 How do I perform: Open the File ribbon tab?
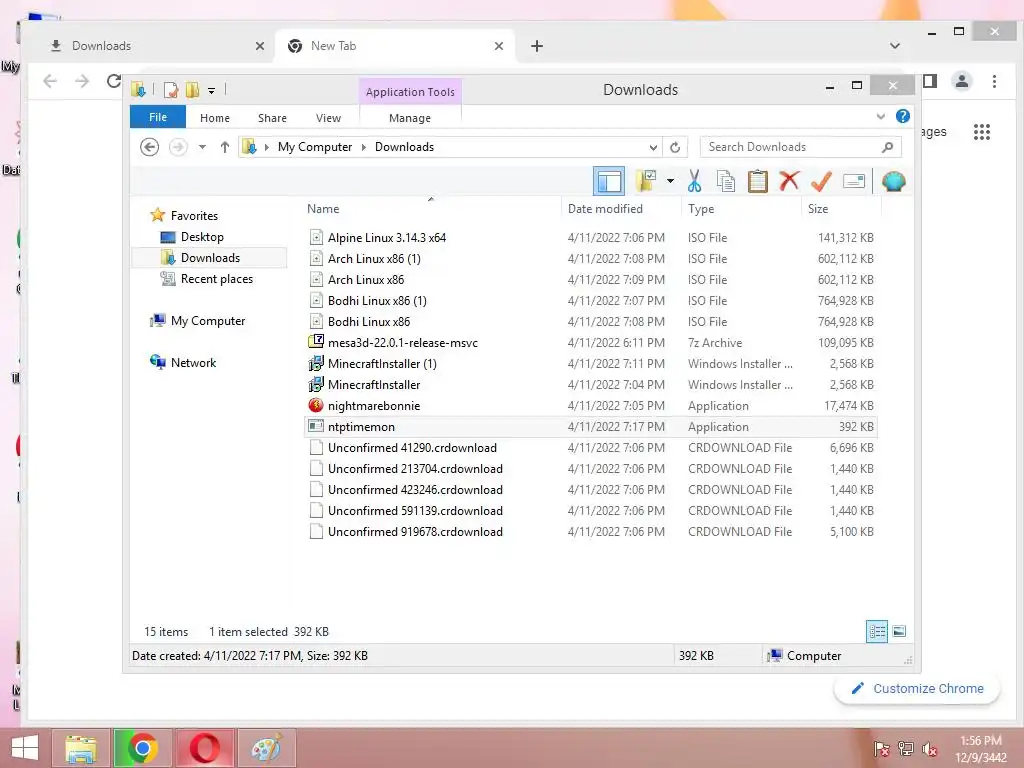tap(158, 117)
